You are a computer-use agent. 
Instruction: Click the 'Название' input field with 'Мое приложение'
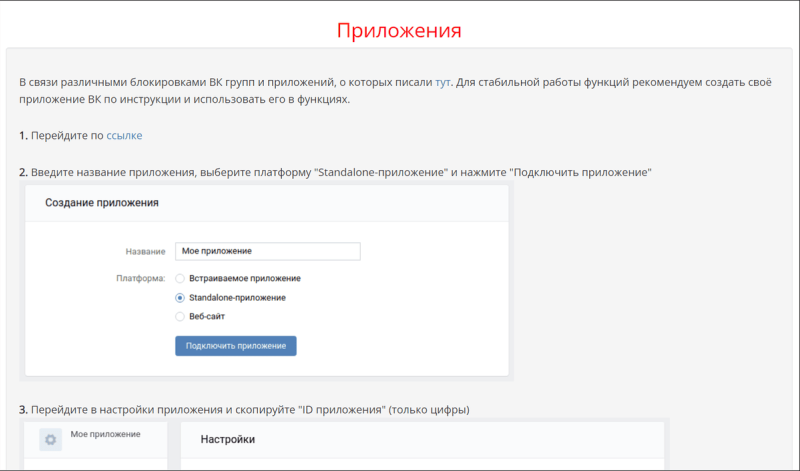268,251
